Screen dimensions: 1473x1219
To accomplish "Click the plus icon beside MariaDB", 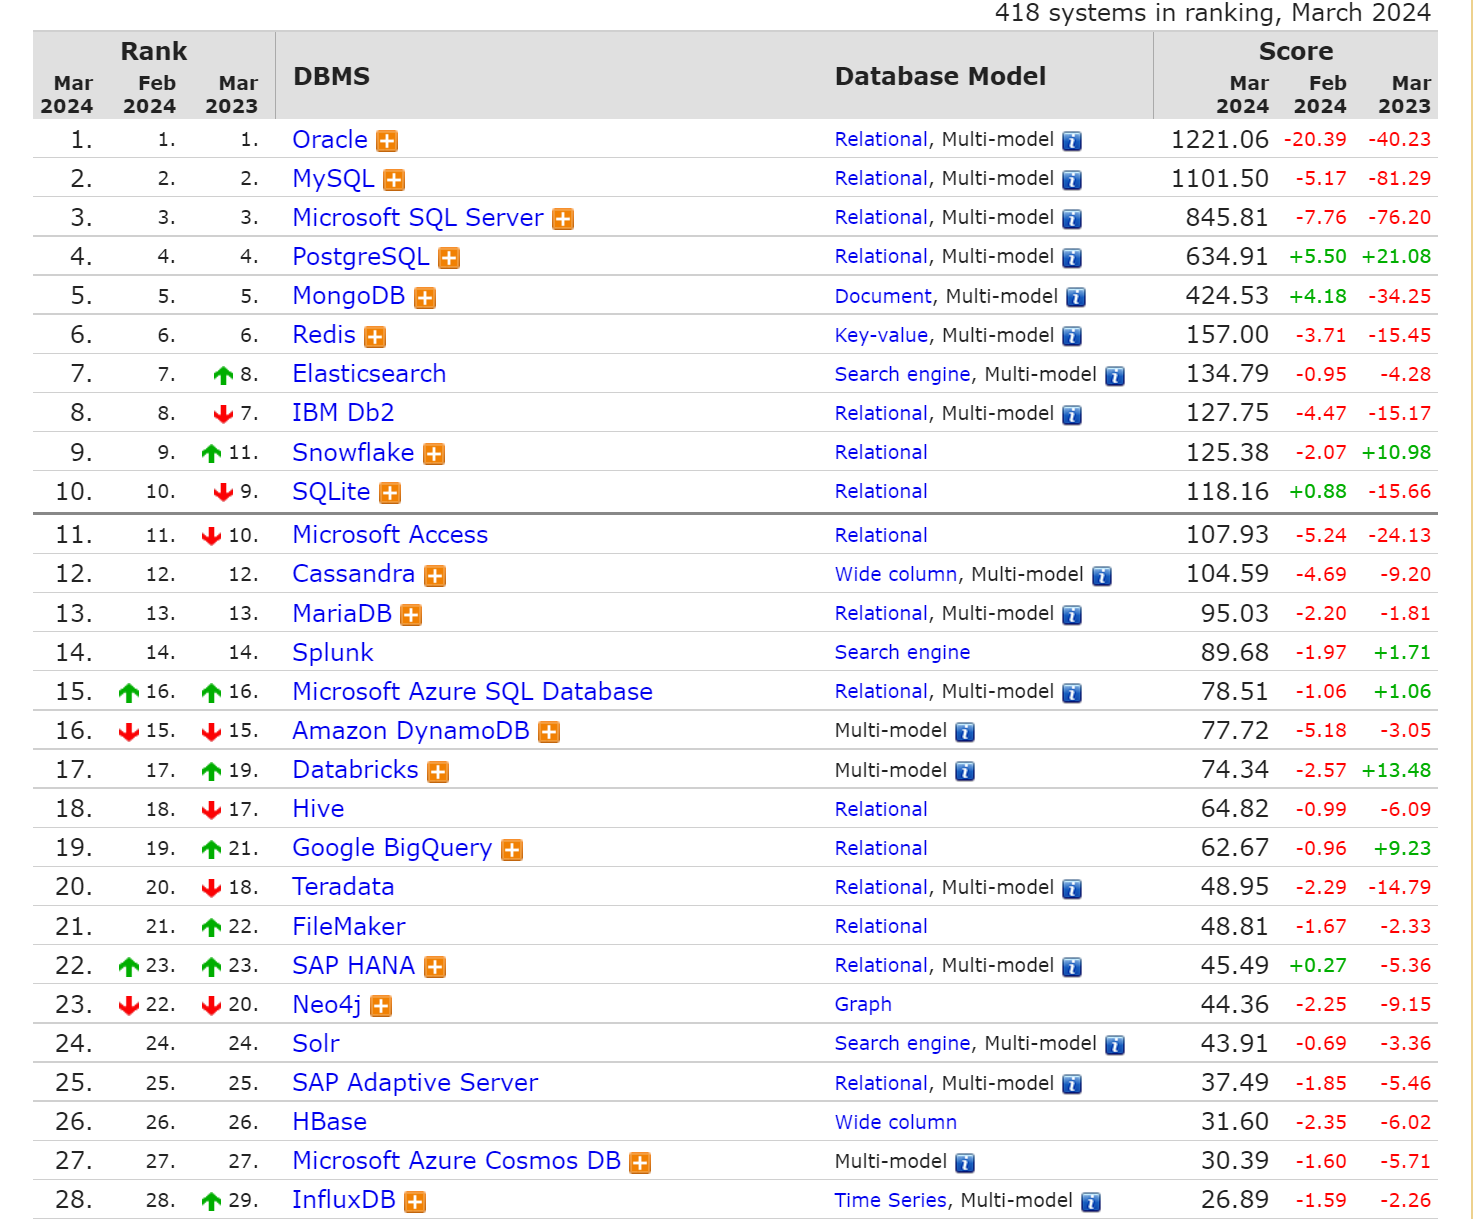I will click(411, 615).
